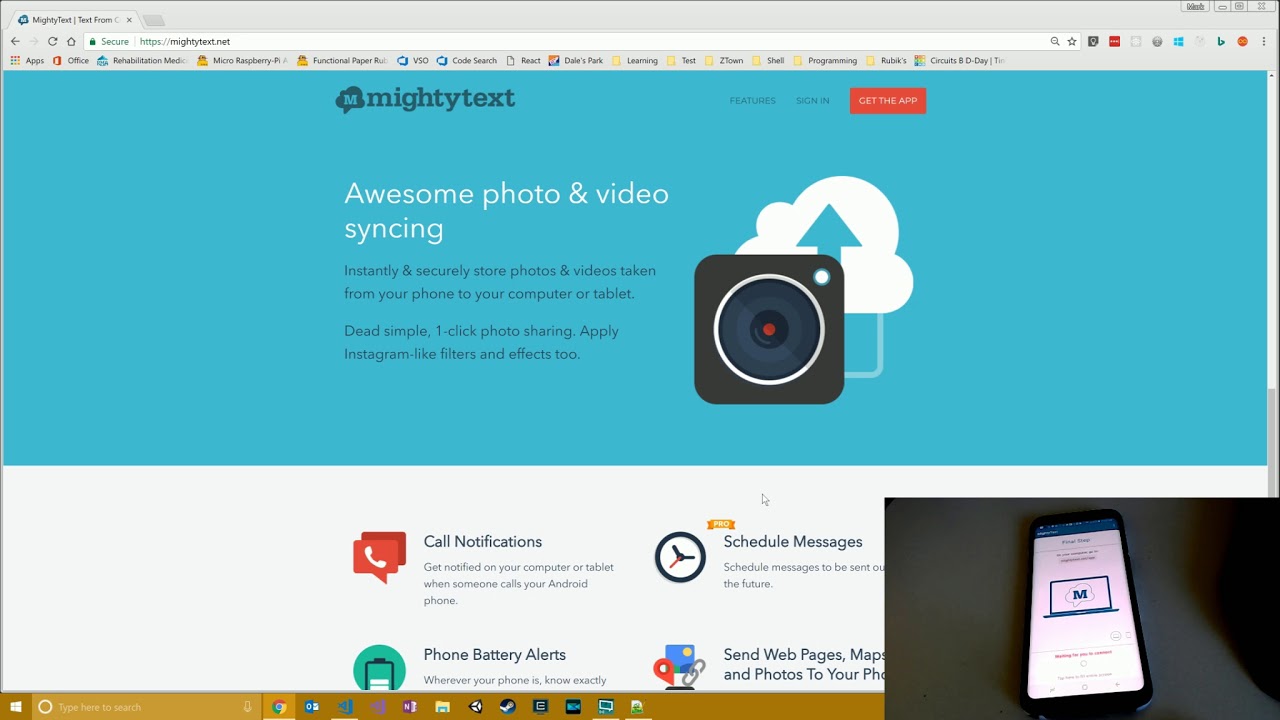Open the Functional Paper Rubik bookmark
The width and height of the screenshot is (1280, 720).
point(342,60)
